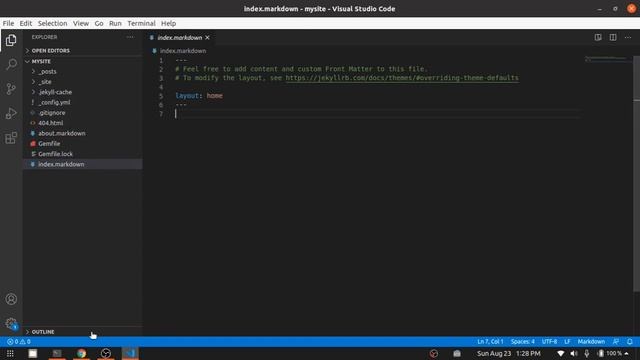This screenshot has height=360, width=640.
Task: Open about.markdown in the explorer
Action: coord(83,133)
